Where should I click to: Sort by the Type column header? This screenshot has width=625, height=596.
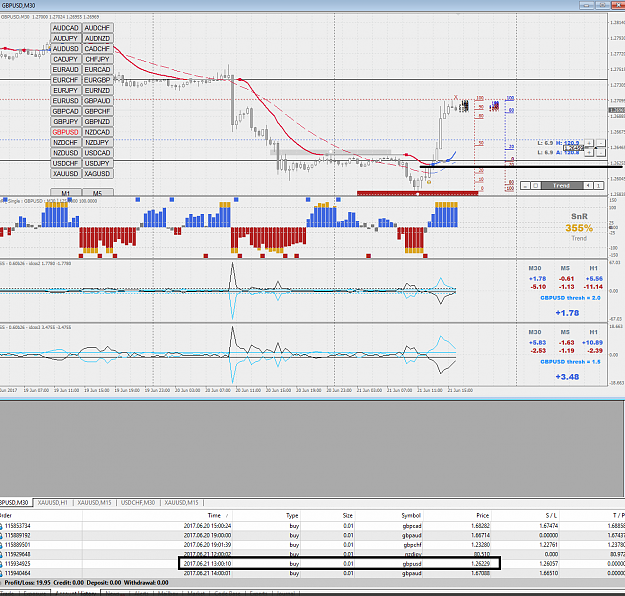coord(292,515)
